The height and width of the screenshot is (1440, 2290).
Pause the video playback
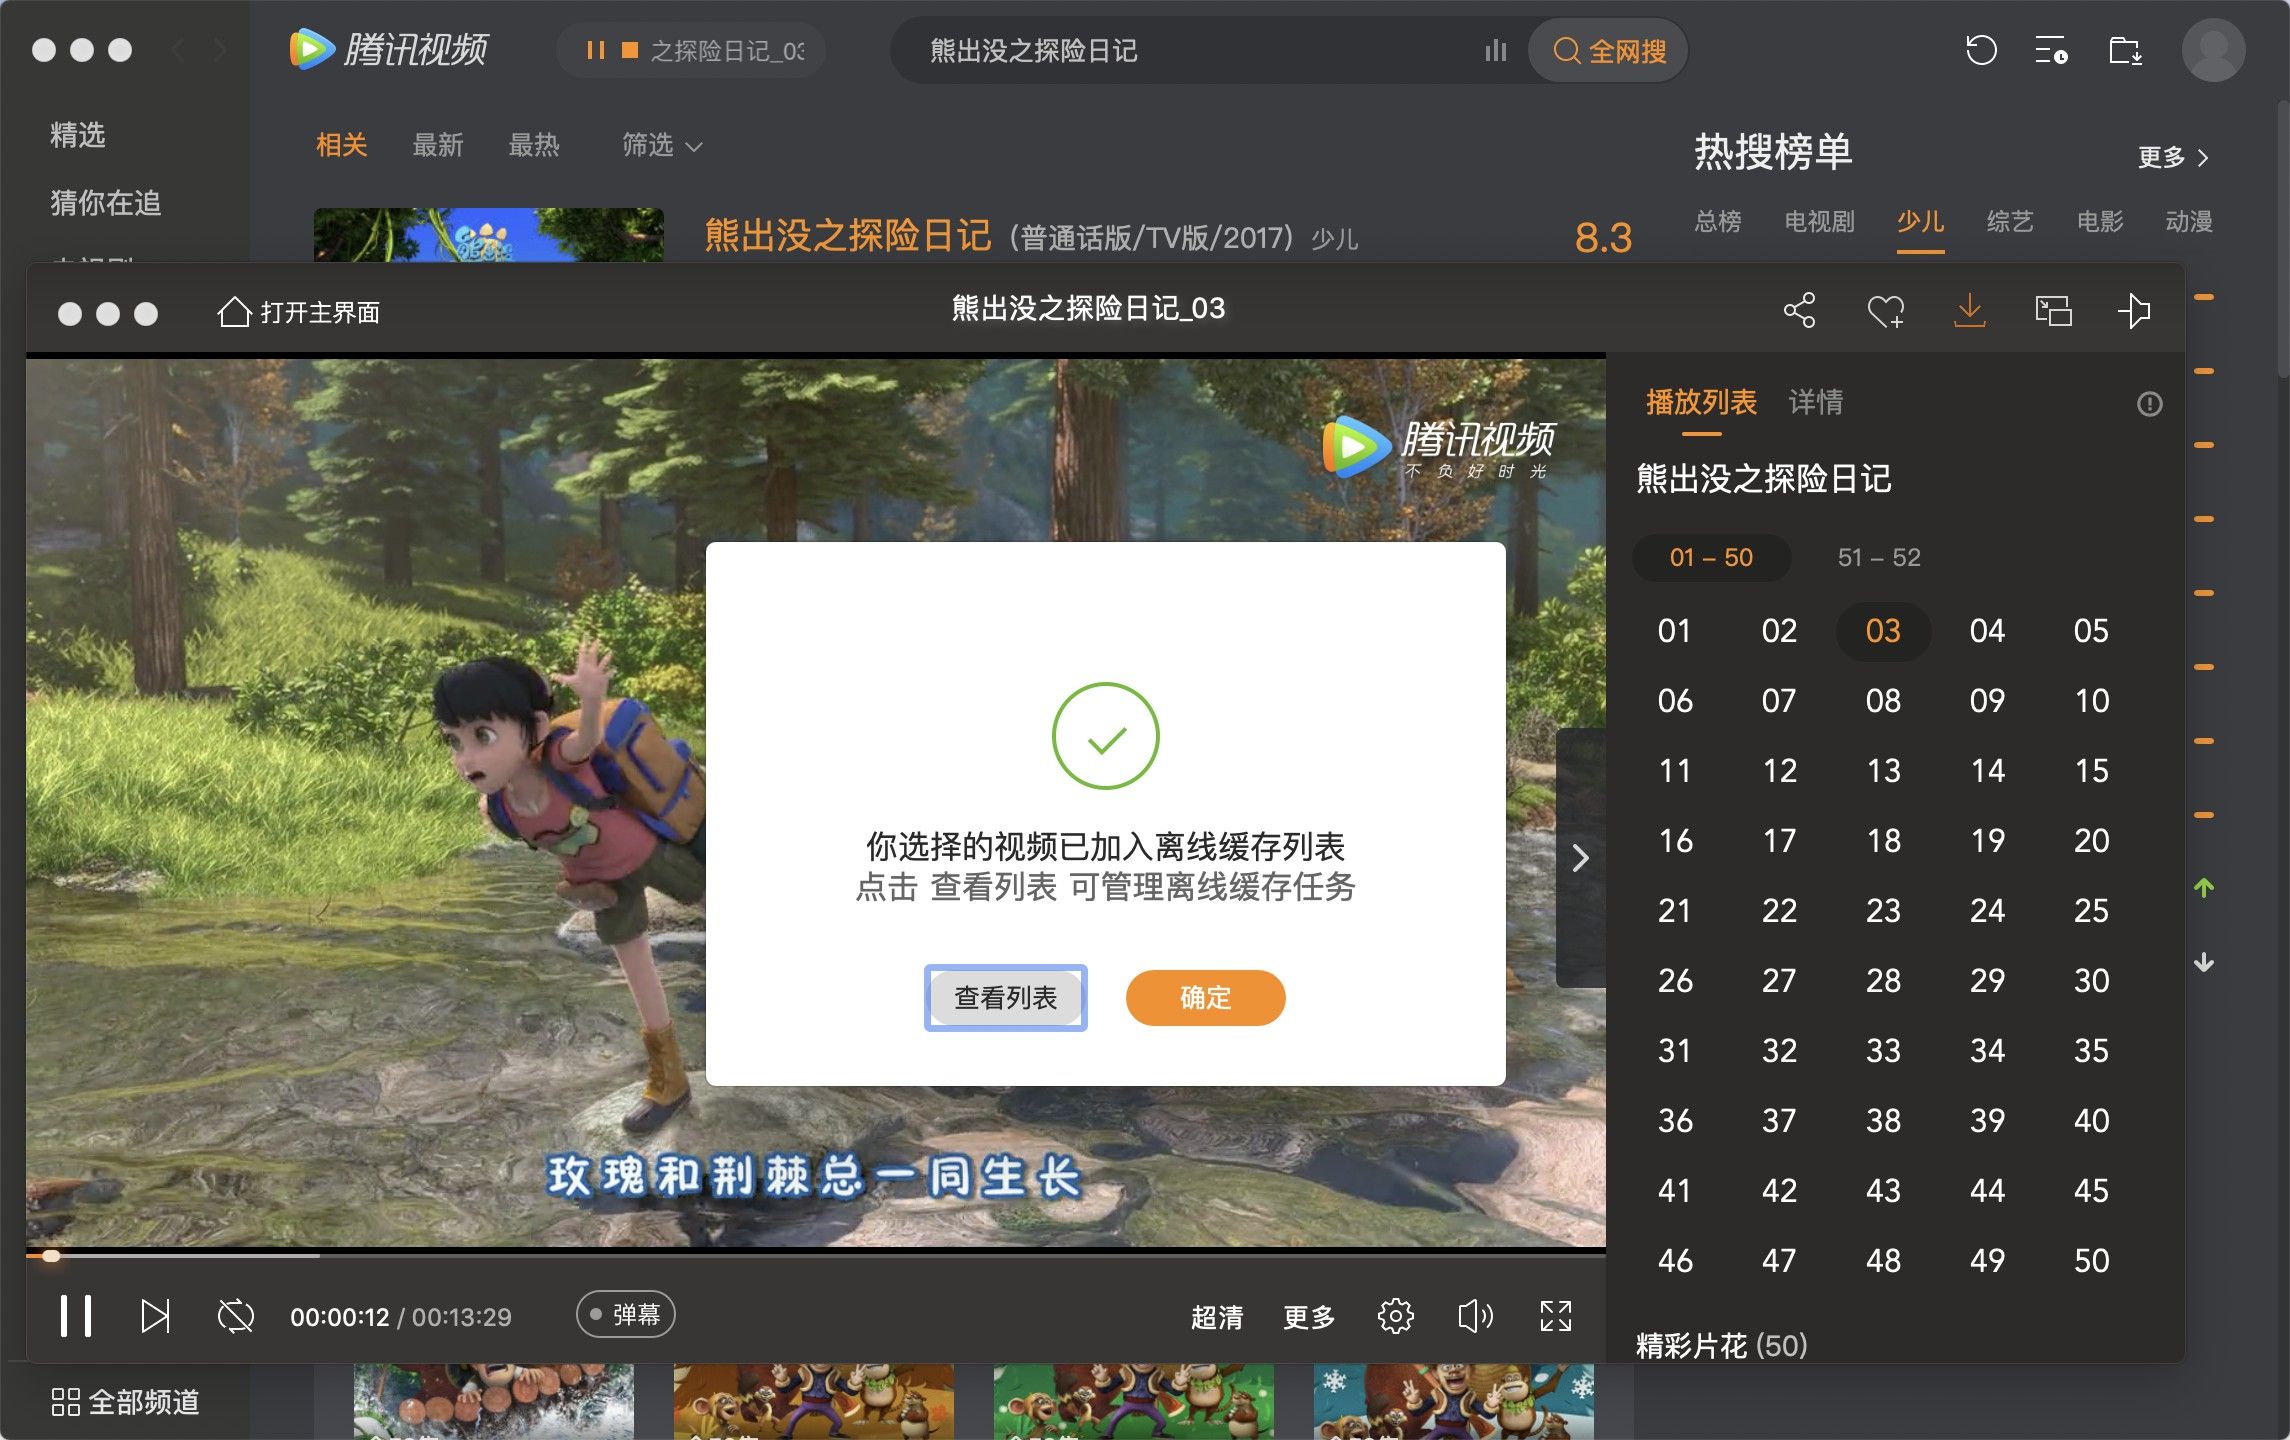pyautogui.click(x=76, y=1316)
